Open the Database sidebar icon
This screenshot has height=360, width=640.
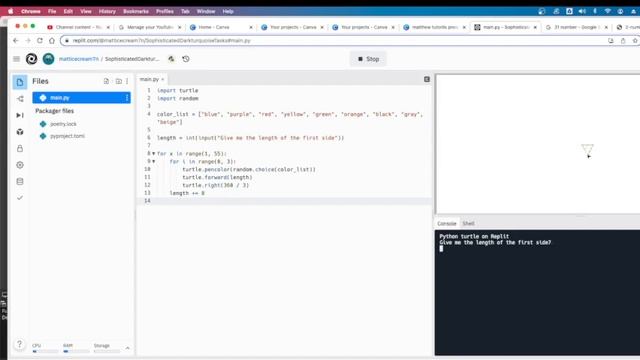click(x=20, y=181)
